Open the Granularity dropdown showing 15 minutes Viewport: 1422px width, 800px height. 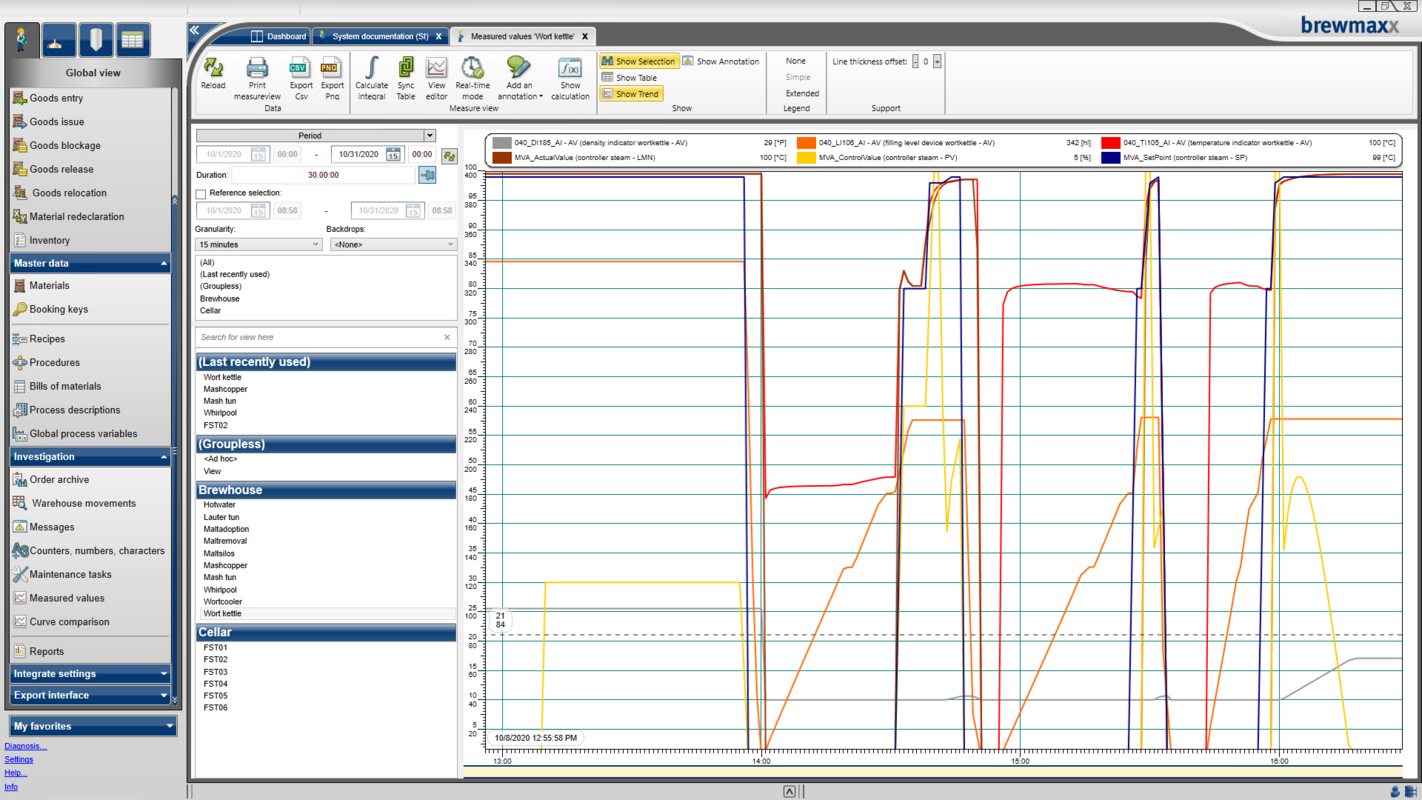click(258, 245)
